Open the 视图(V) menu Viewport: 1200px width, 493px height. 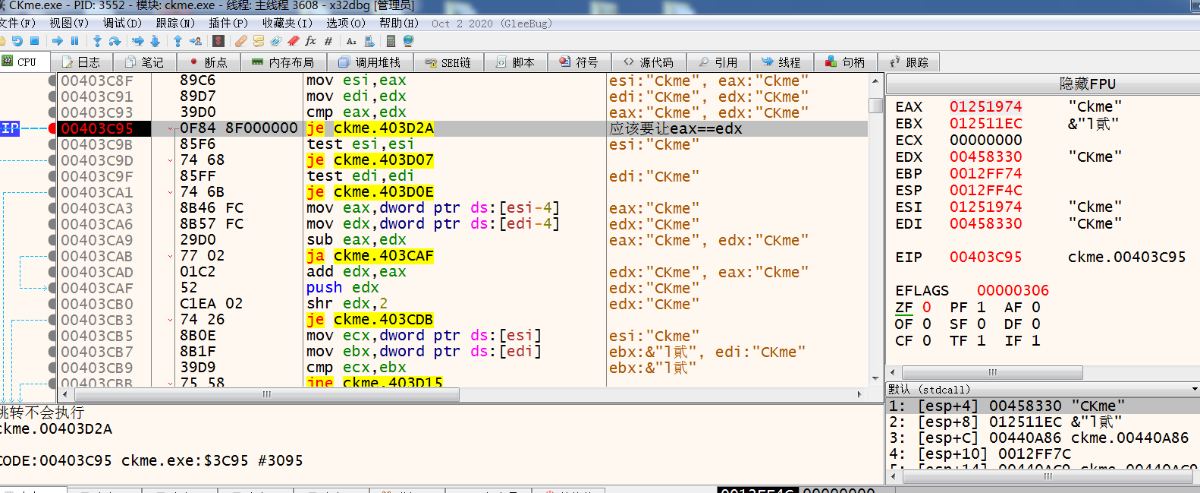(68, 22)
